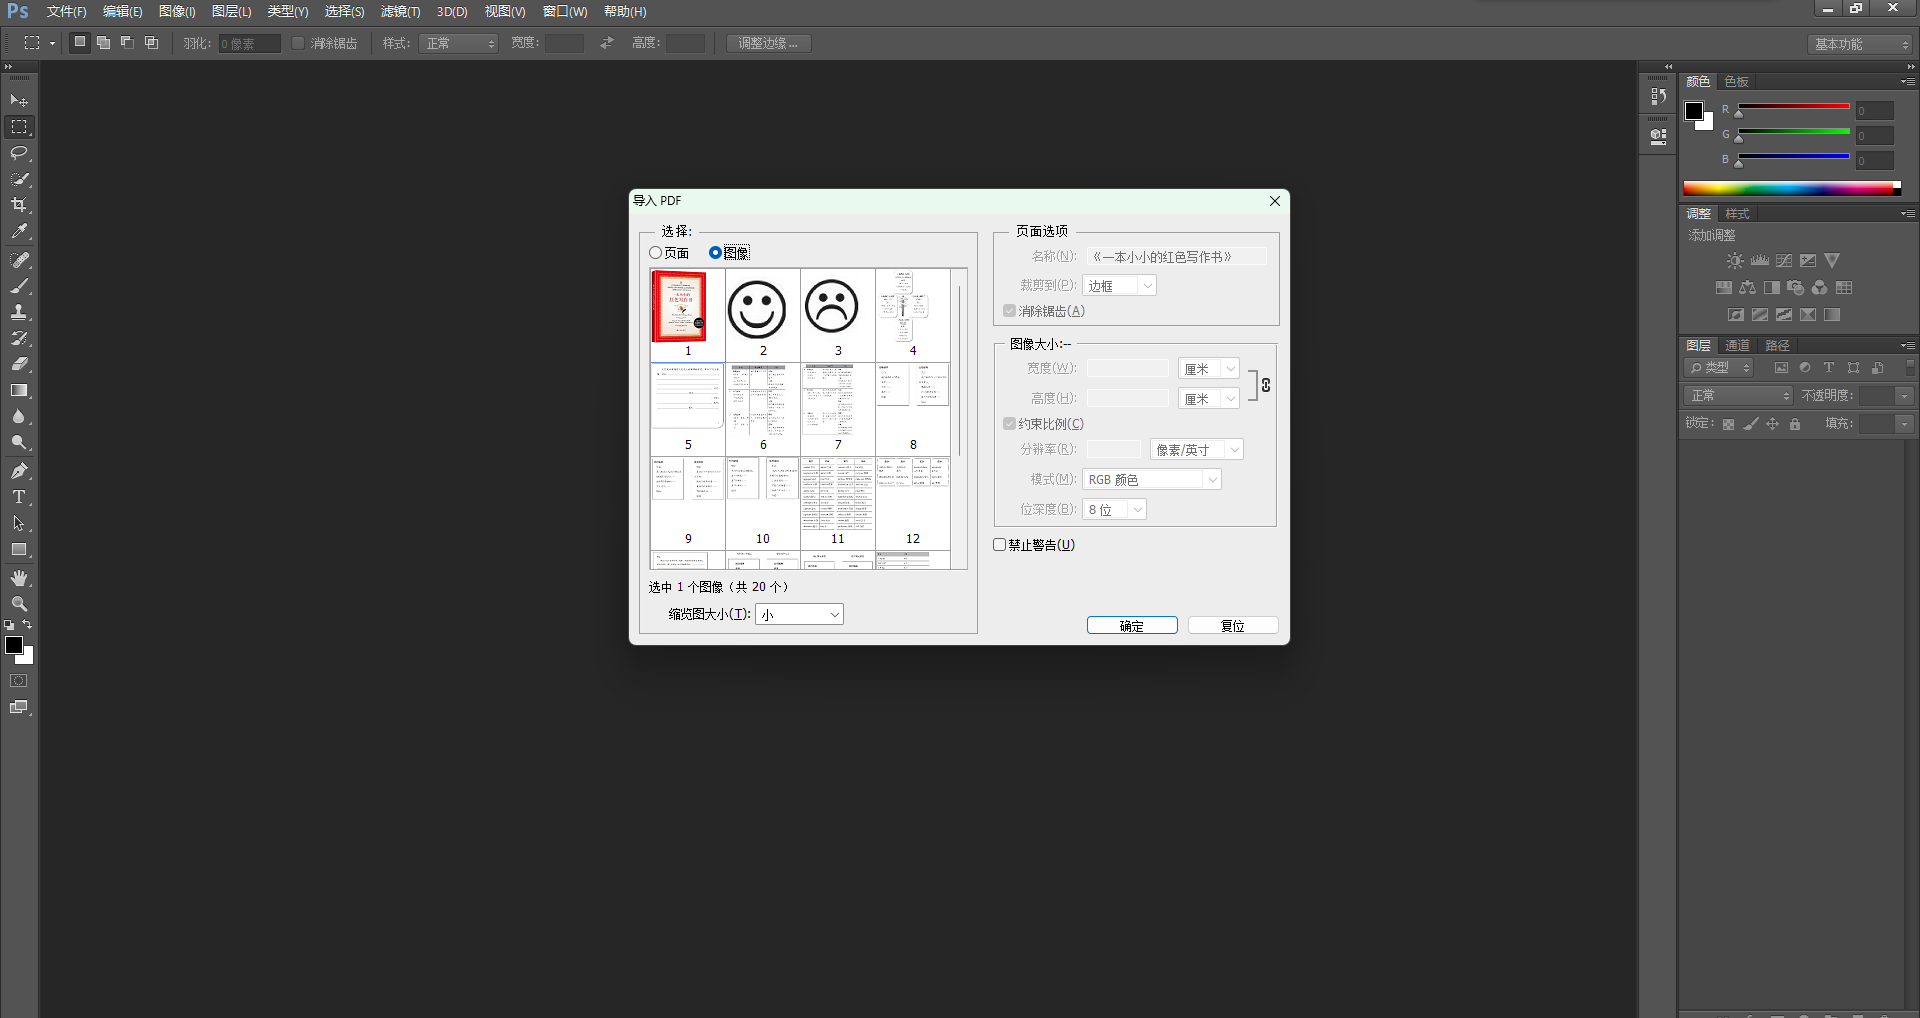
Task: Select the Lasso tool
Action: (x=19, y=153)
